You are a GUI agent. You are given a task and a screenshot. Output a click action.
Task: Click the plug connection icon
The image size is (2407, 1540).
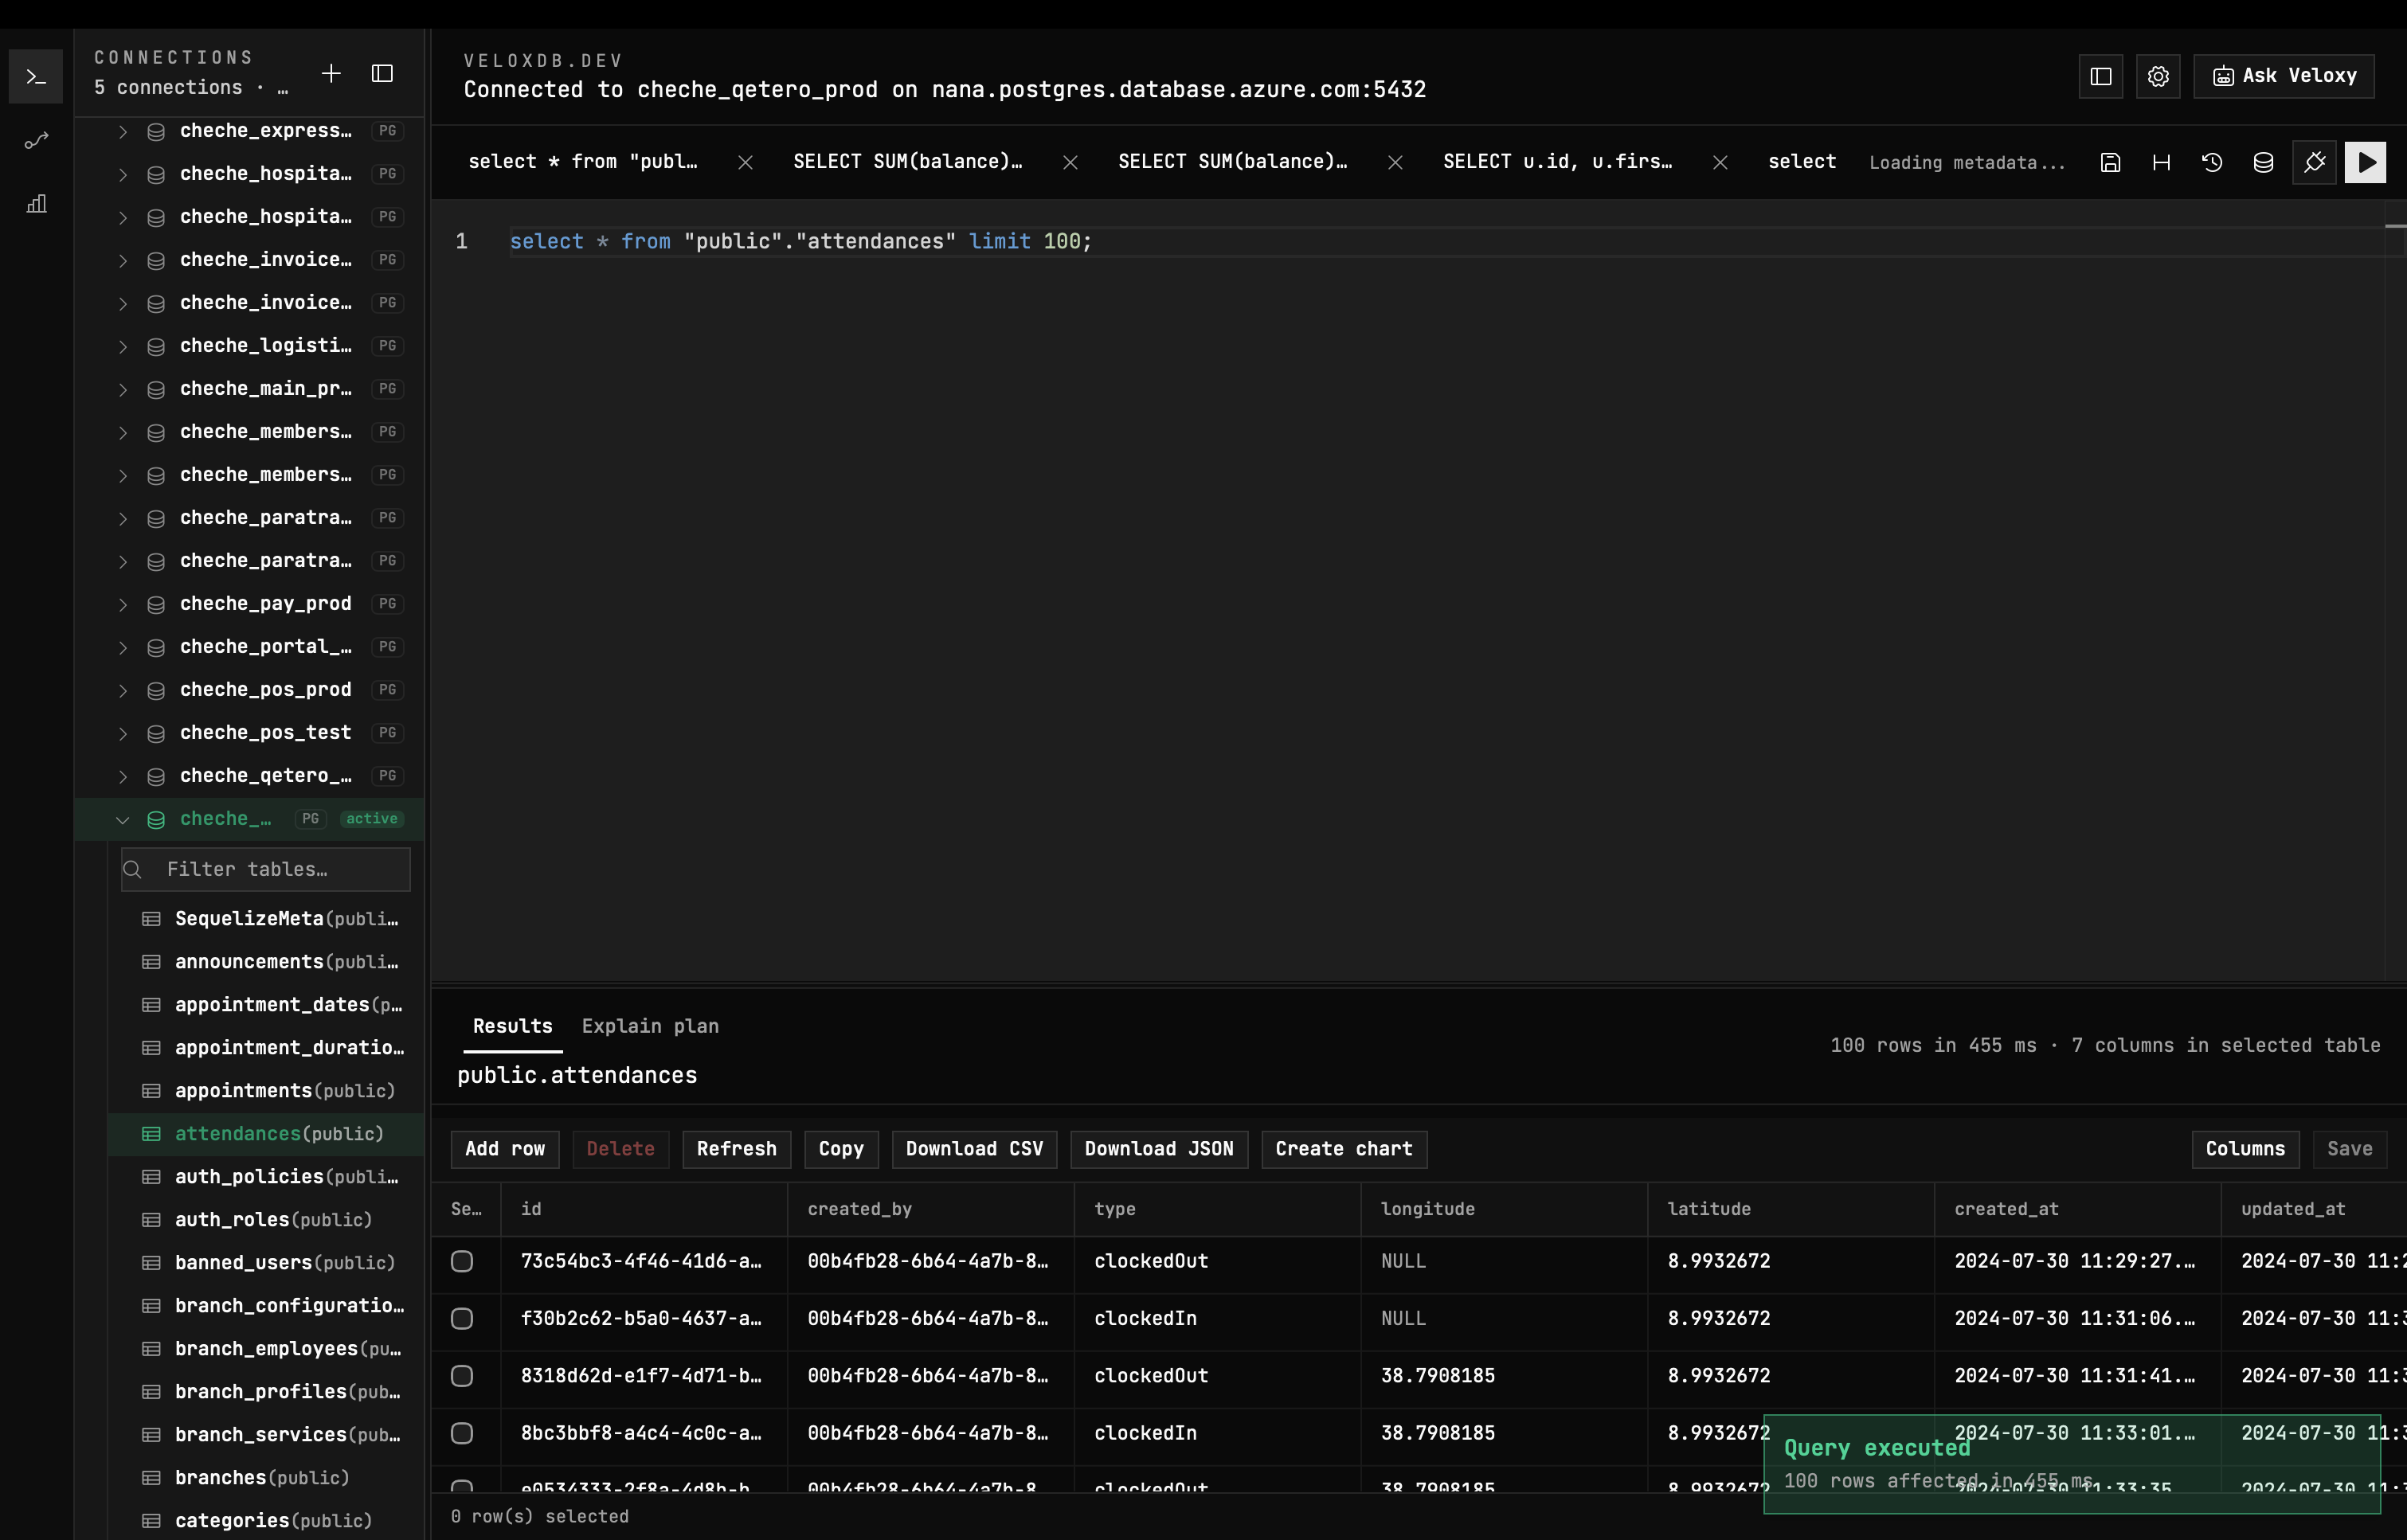click(x=2314, y=162)
